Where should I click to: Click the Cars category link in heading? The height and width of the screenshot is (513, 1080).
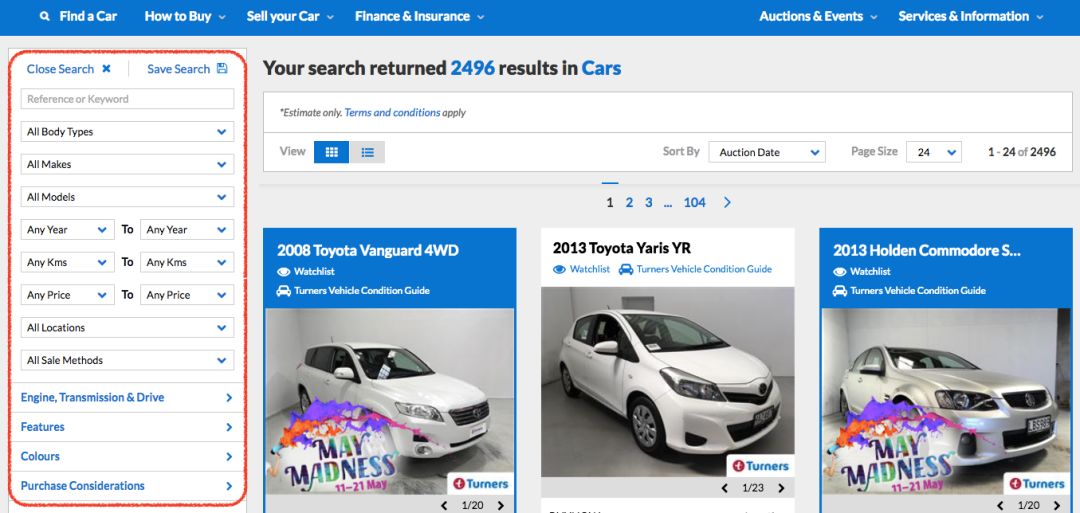pos(601,68)
